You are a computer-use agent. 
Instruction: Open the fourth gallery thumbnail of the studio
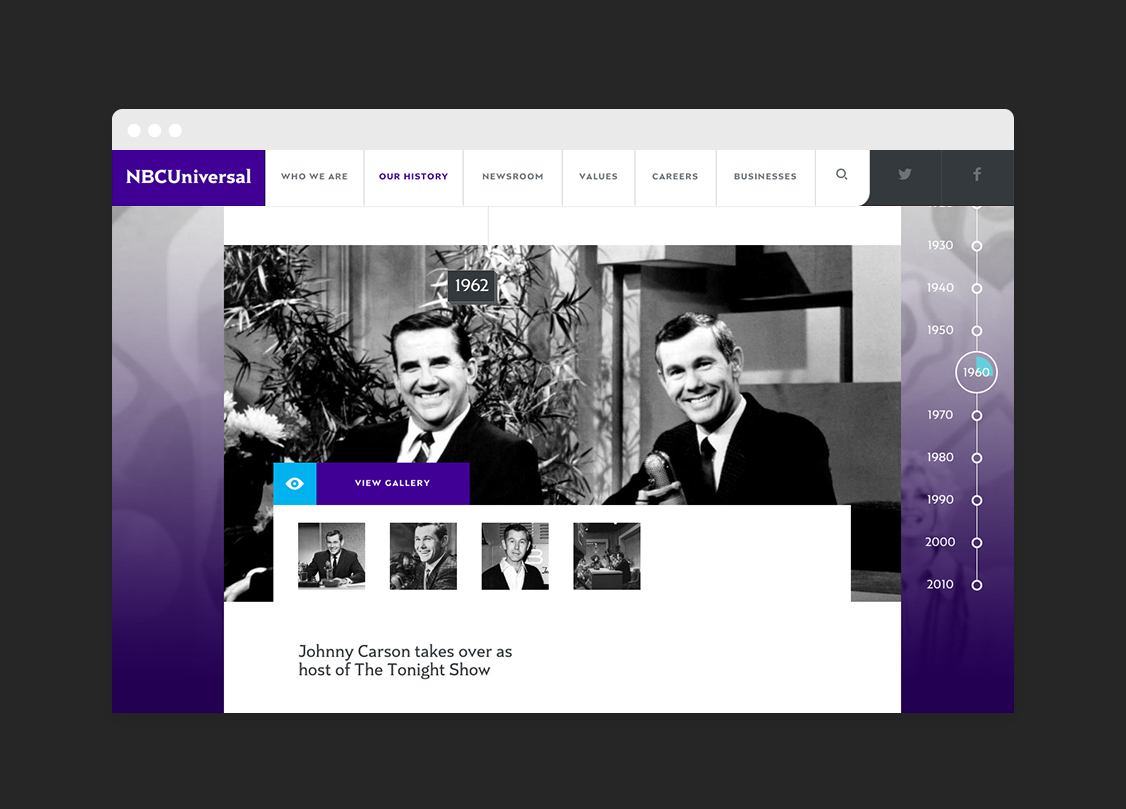(x=607, y=556)
